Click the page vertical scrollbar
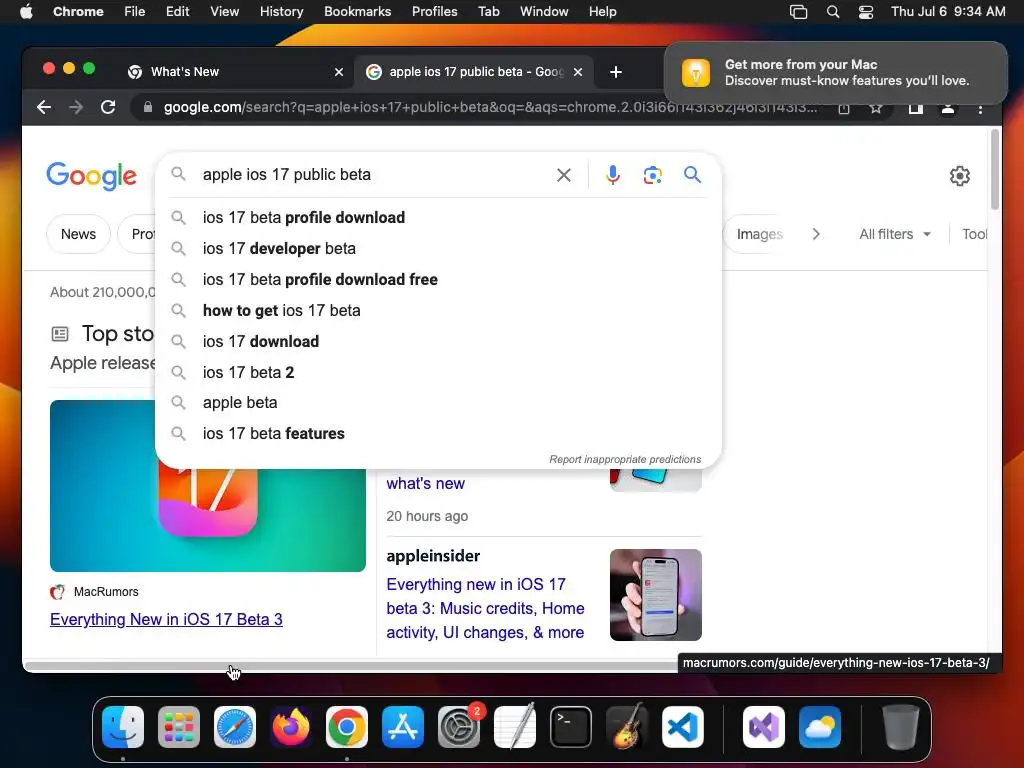The image size is (1024, 768). click(x=995, y=170)
